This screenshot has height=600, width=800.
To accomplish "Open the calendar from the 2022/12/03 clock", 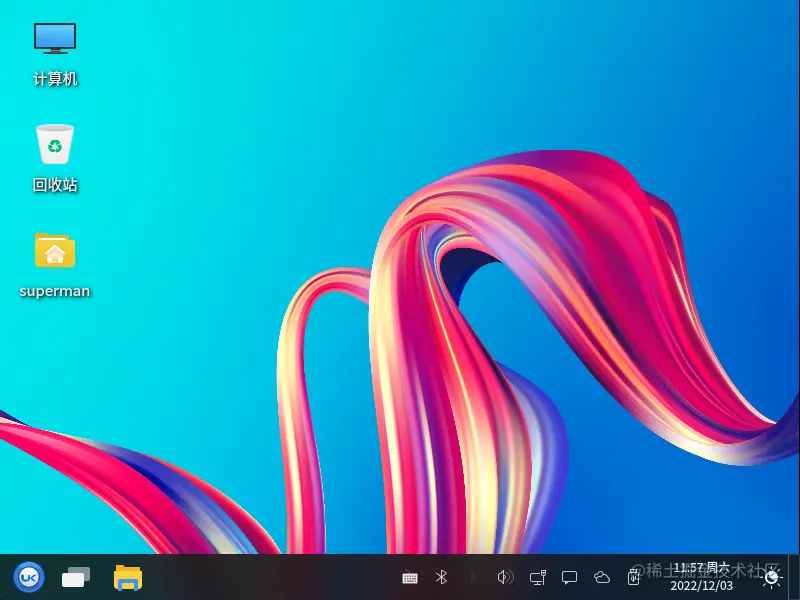I will coord(702,577).
